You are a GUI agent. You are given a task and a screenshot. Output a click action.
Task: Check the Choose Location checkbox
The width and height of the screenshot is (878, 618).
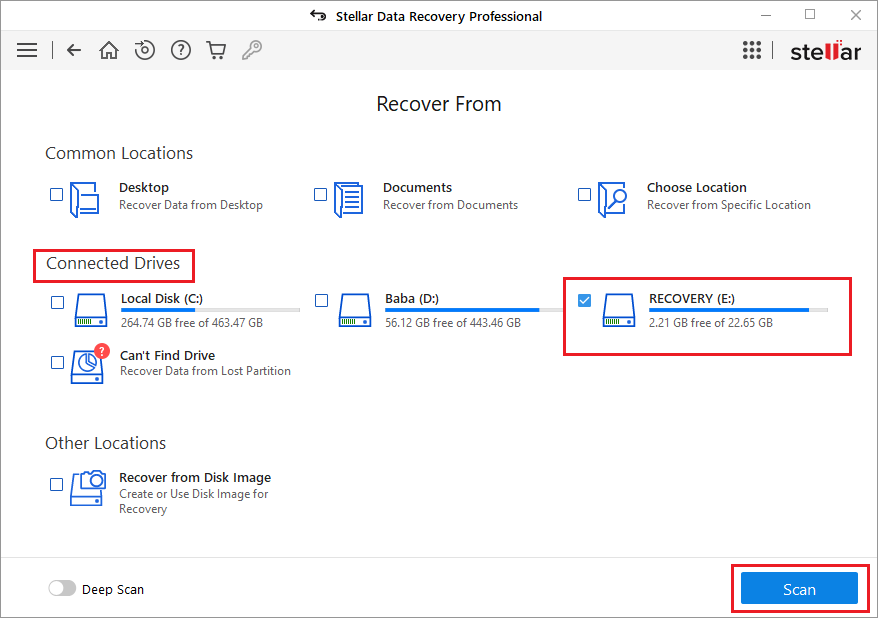tap(584, 194)
